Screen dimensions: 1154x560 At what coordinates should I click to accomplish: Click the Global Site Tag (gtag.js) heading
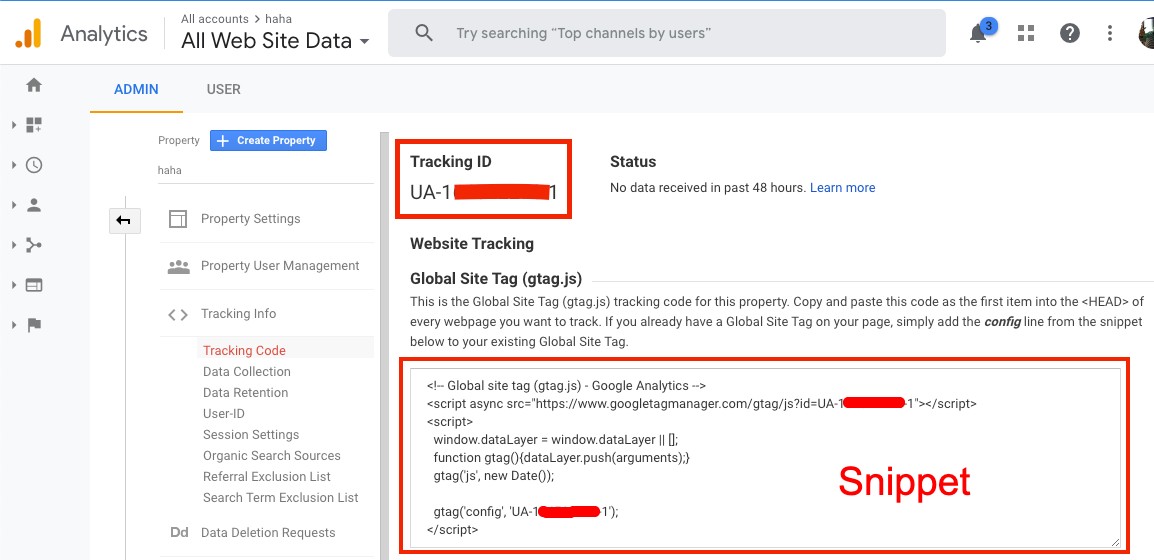pos(496,279)
